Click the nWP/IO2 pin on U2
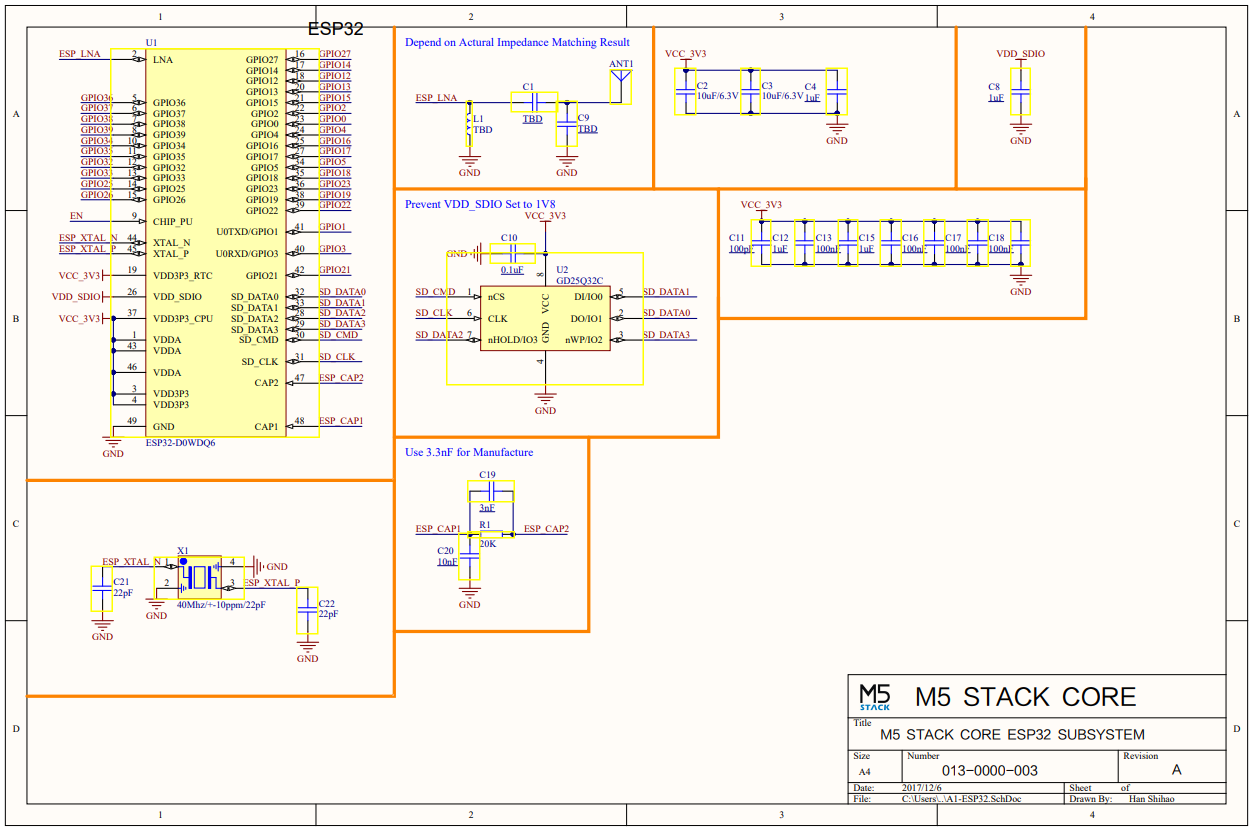Screen dimensions: 1253x832 tap(584, 340)
